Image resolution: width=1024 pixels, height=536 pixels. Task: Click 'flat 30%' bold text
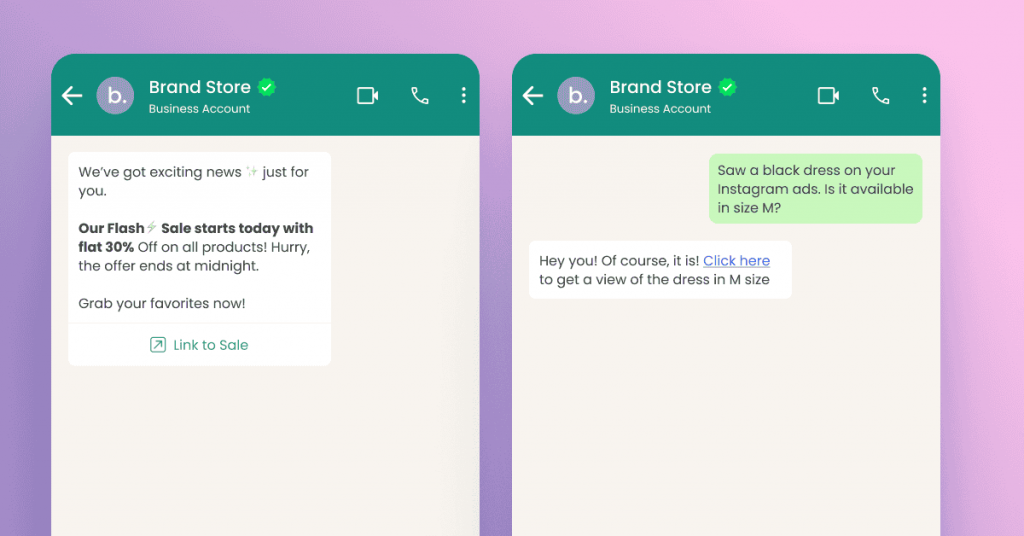pyautogui.click(x=106, y=247)
